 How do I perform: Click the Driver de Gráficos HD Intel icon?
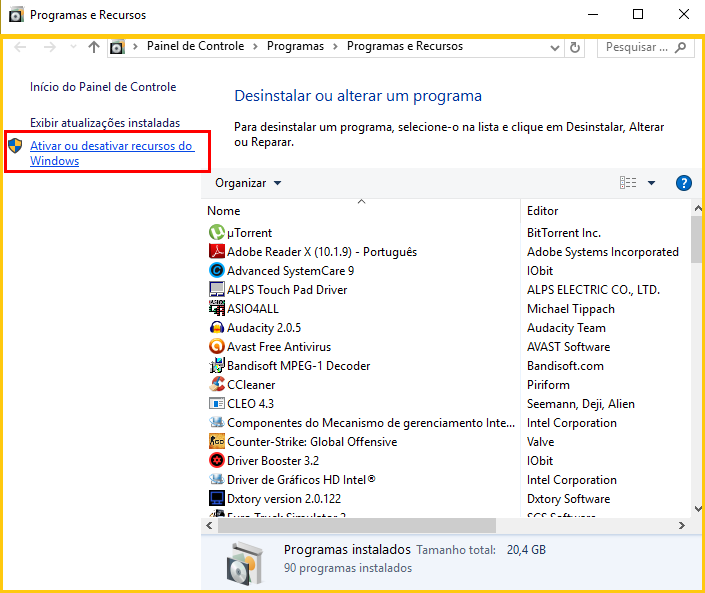pos(217,479)
